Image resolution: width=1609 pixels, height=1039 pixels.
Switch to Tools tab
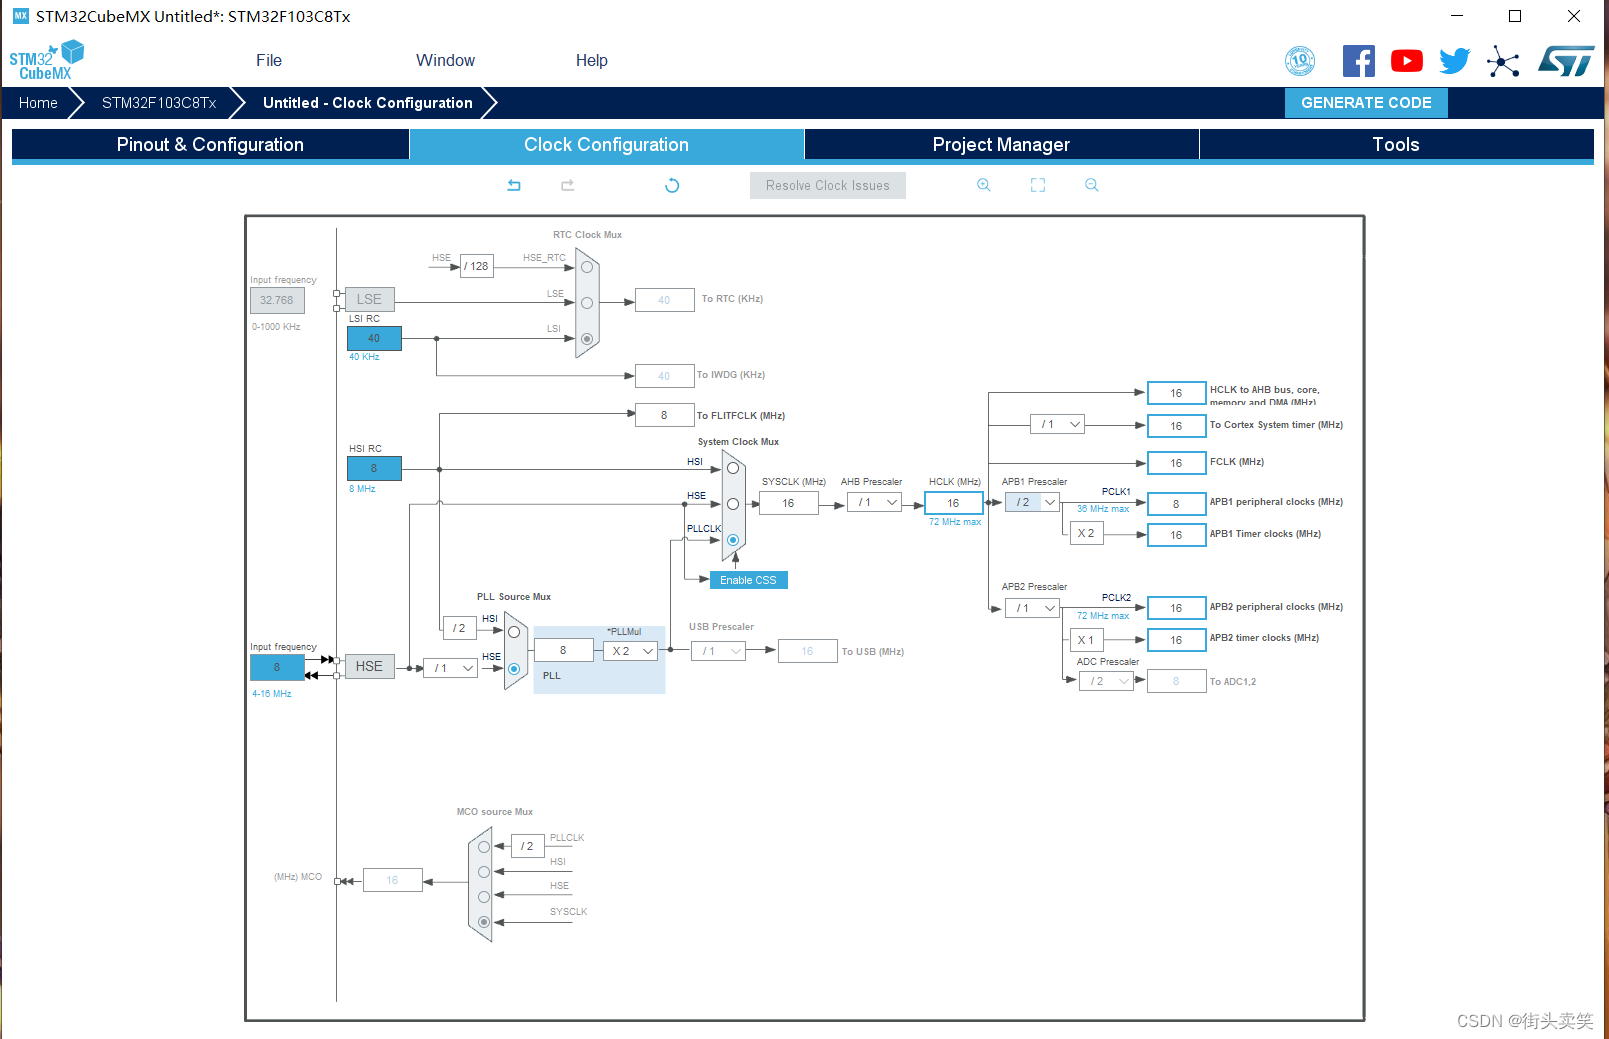click(x=1396, y=145)
